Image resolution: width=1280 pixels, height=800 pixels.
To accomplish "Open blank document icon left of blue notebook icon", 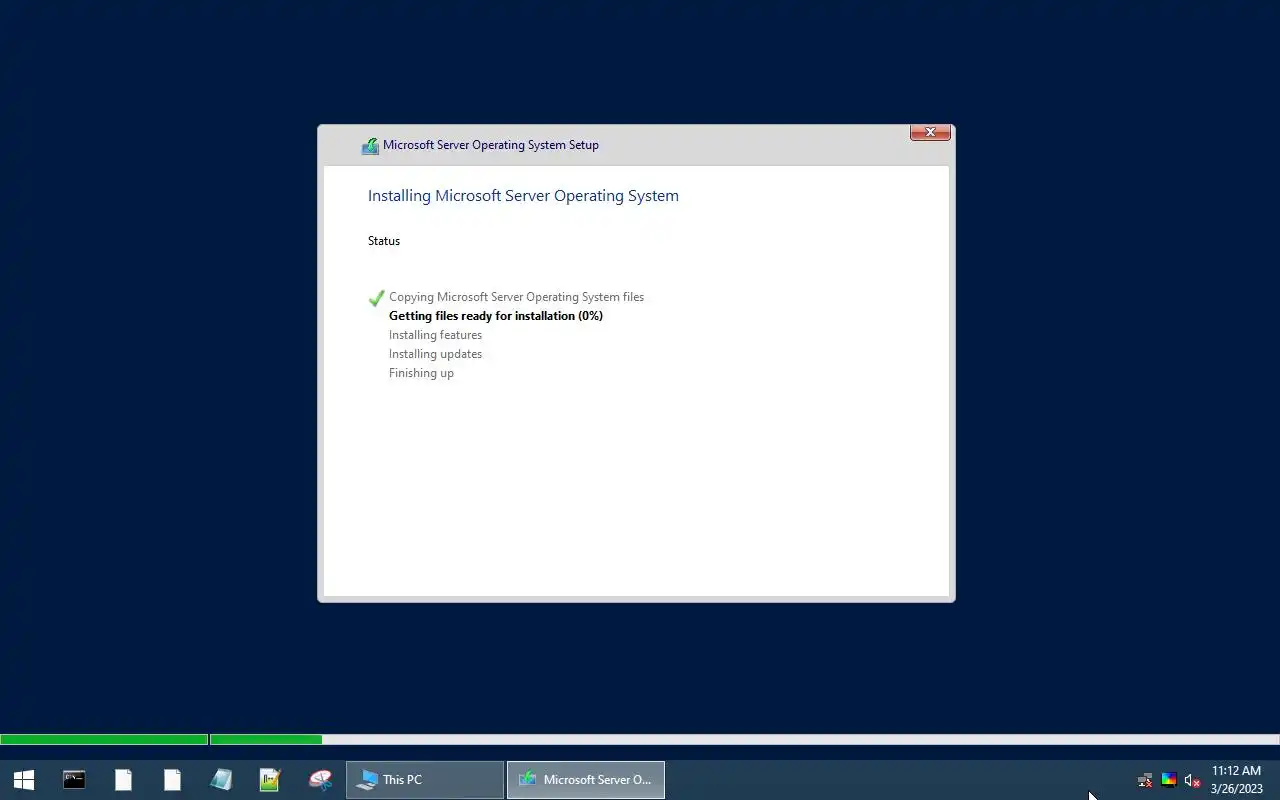I will click(x=172, y=780).
